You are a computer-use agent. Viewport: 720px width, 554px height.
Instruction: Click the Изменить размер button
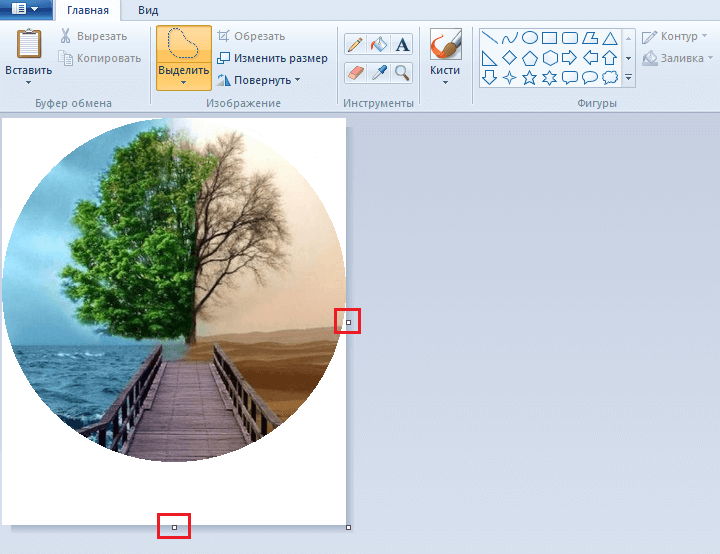272,58
